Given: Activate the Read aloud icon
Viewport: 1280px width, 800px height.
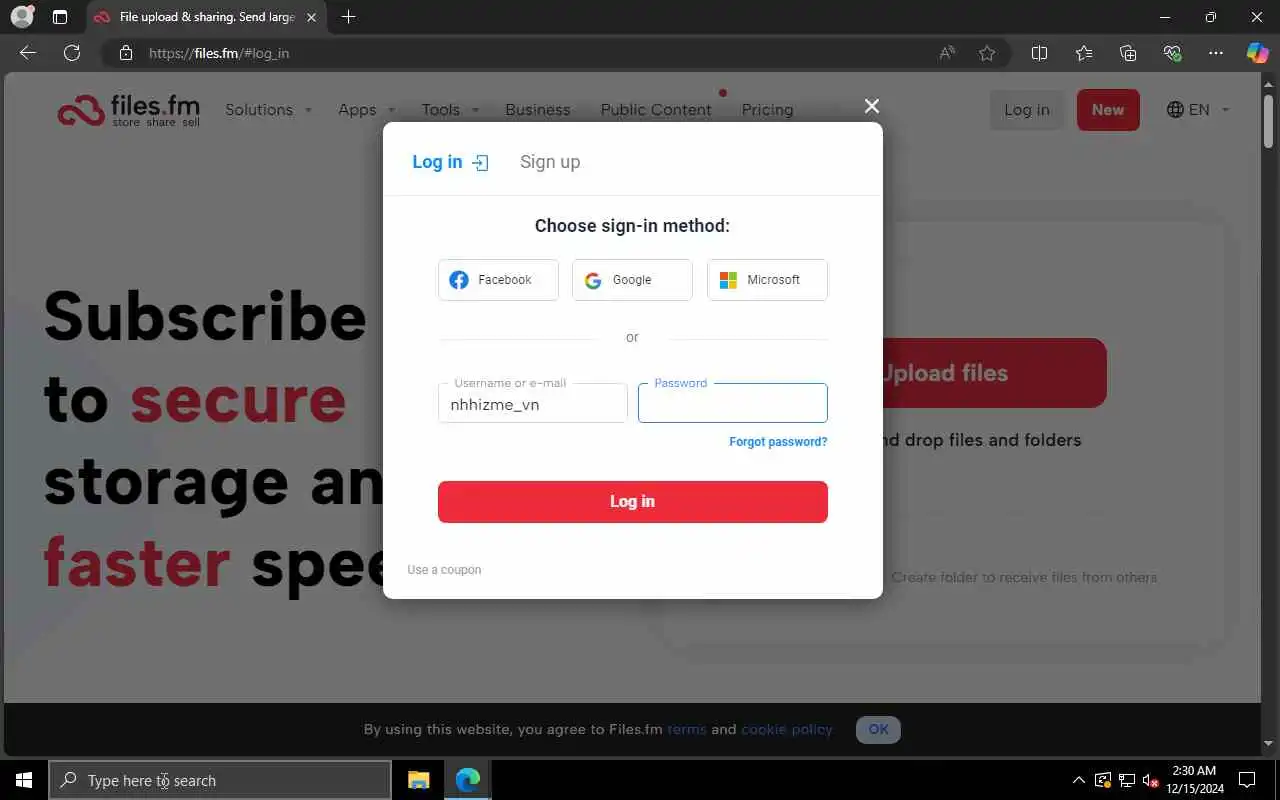Looking at the screenshot, I should [x=947, y=53].
